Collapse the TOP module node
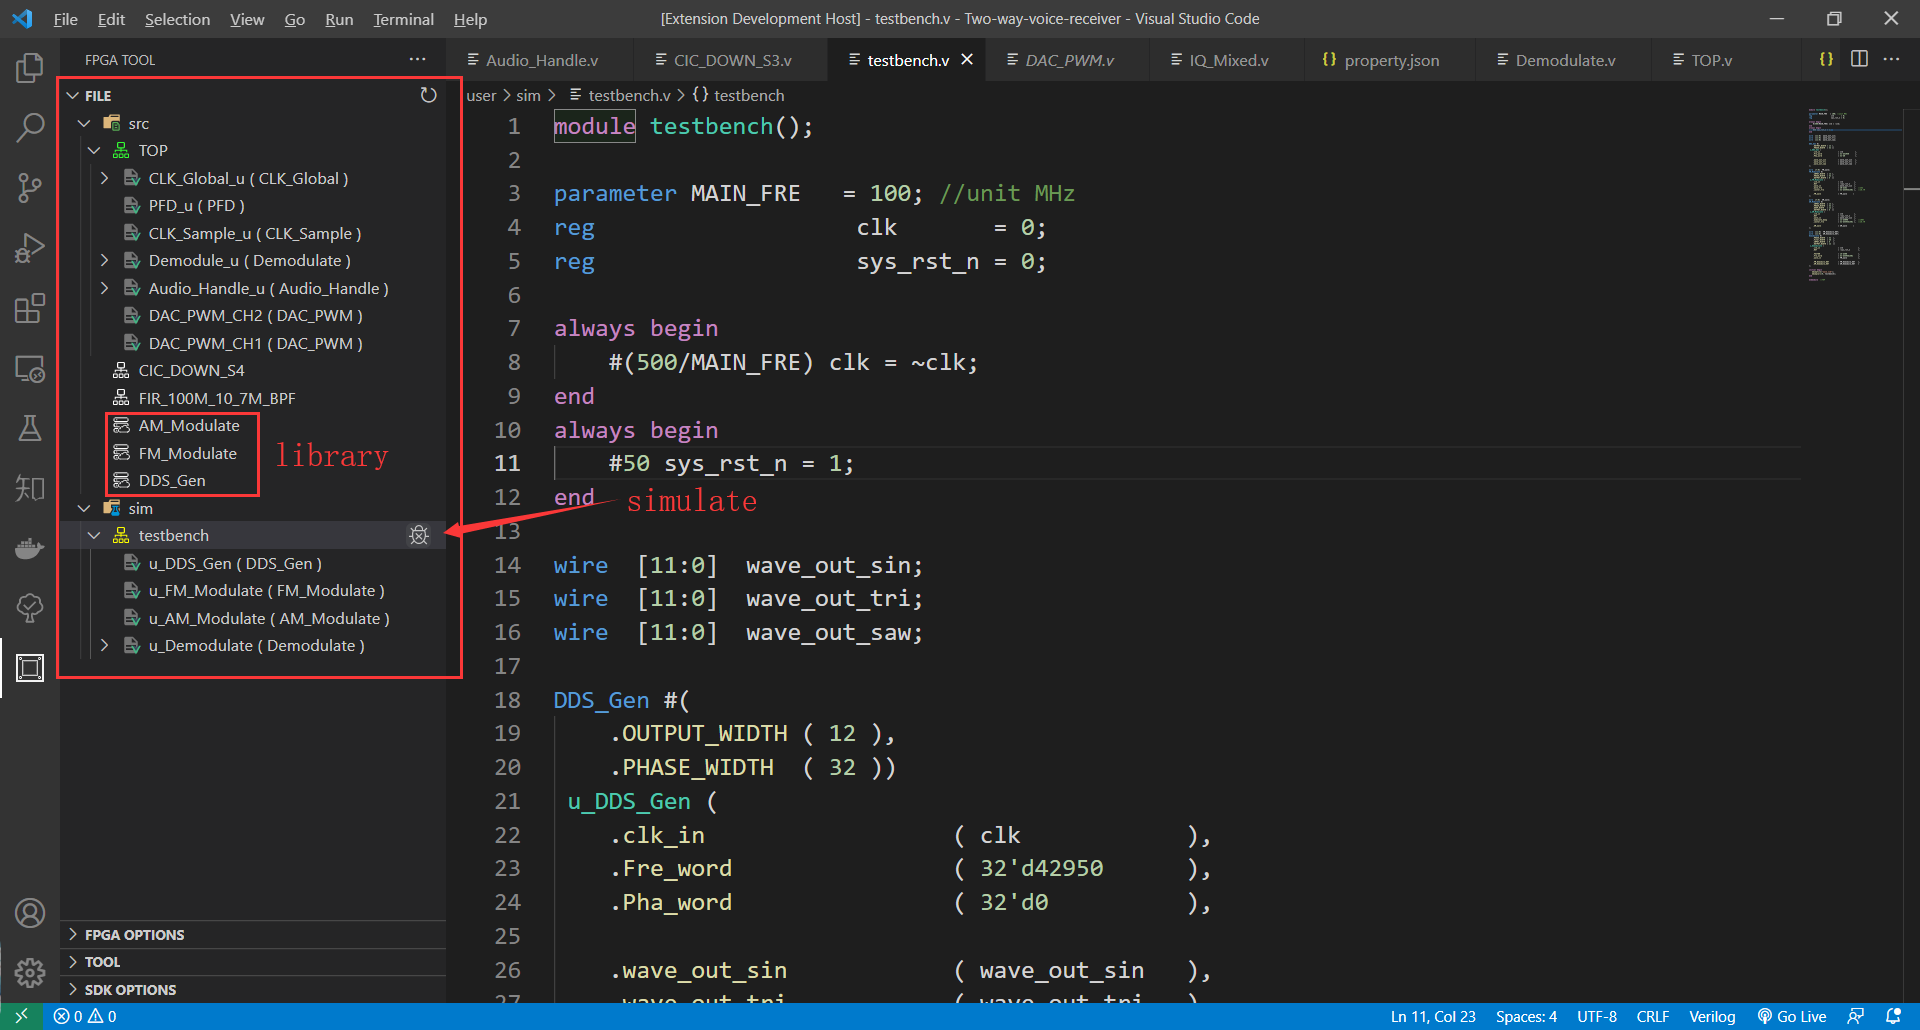The height and width of the screenshot is (1030, 1920). click(x=94, y=150)
